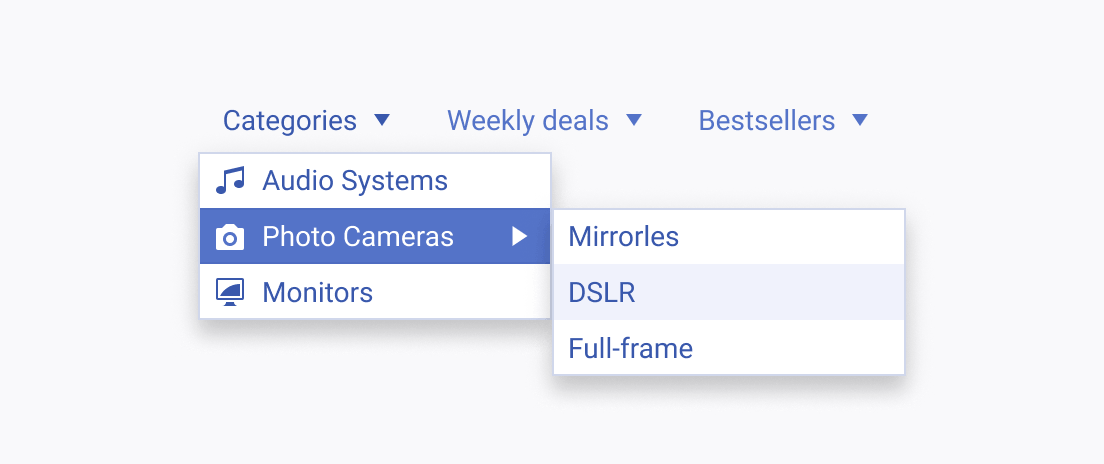Click blank space inside the Audio Systems row

coord(498,181)
